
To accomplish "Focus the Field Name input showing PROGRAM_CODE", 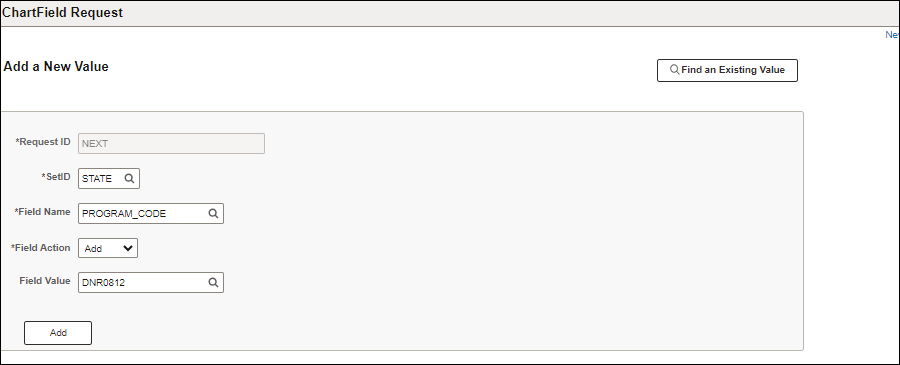I will pos(143,213).
